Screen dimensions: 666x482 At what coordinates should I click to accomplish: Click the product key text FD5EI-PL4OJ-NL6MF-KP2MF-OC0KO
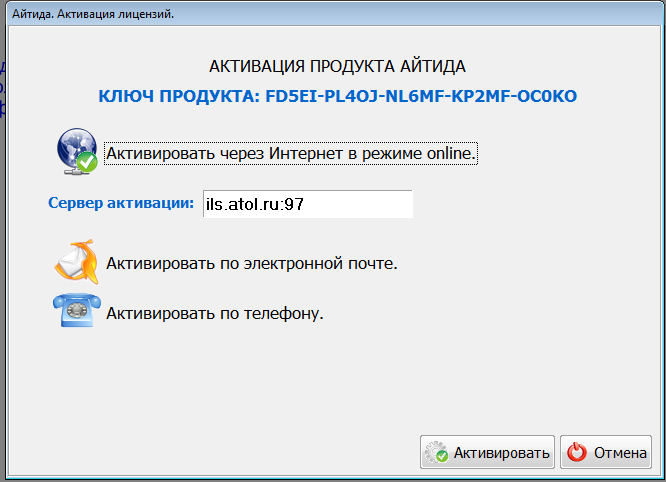pos(421,96)
